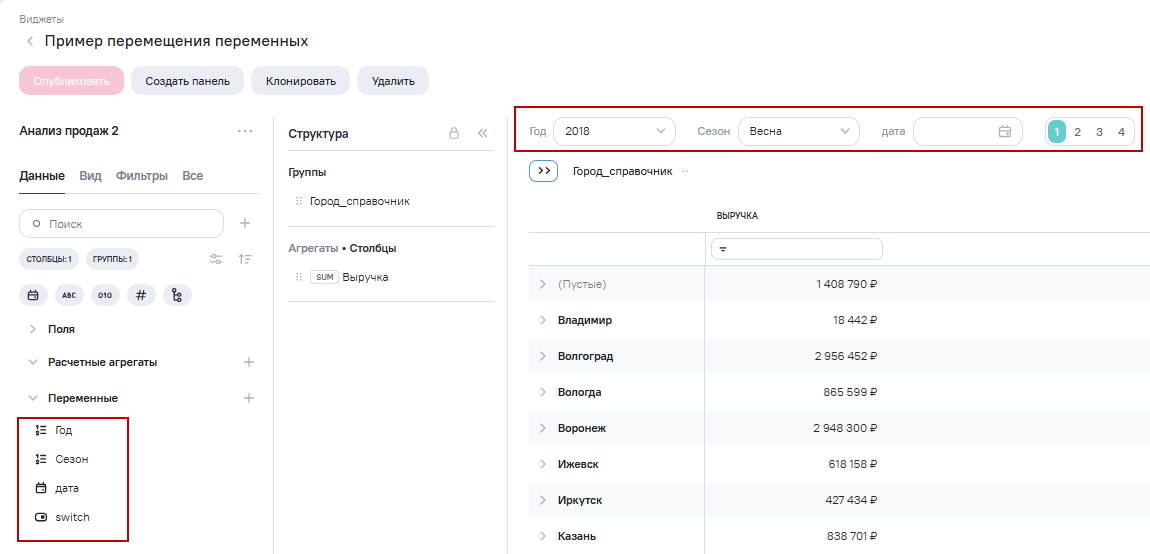1150x554 pixels.
Task: Click the list icon of the Сезон variable
Action: pos(41,459)
